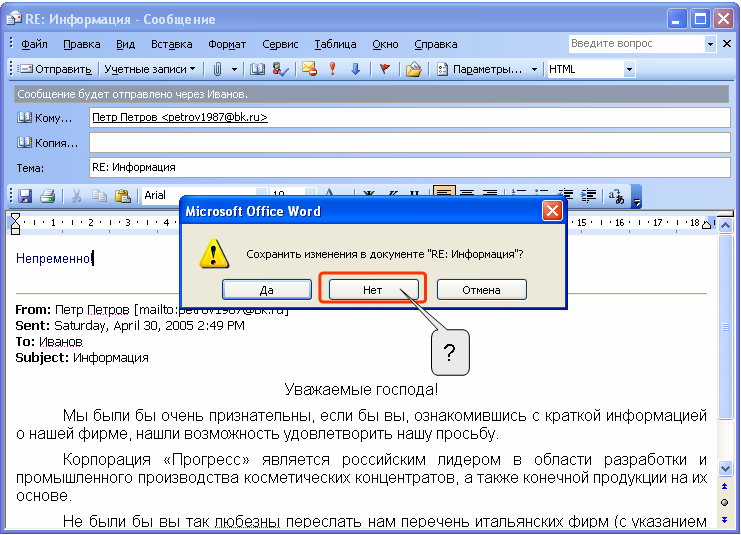
Task: Click the Кому address field
Action: (410, 117)
